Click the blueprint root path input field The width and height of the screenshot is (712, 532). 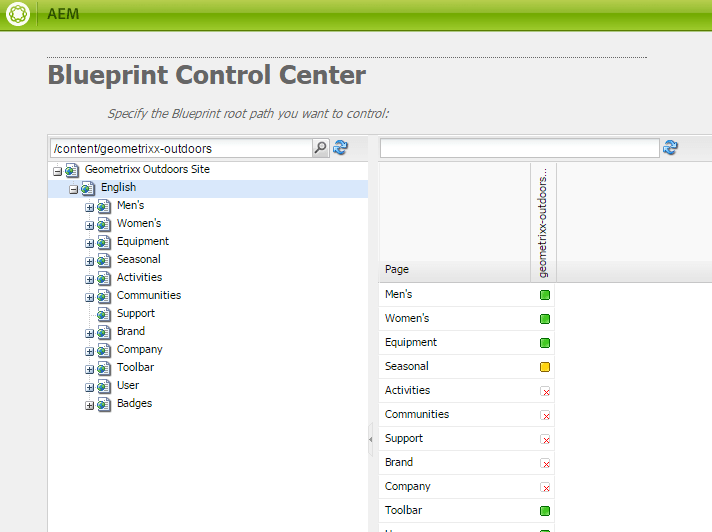(180, 148)
